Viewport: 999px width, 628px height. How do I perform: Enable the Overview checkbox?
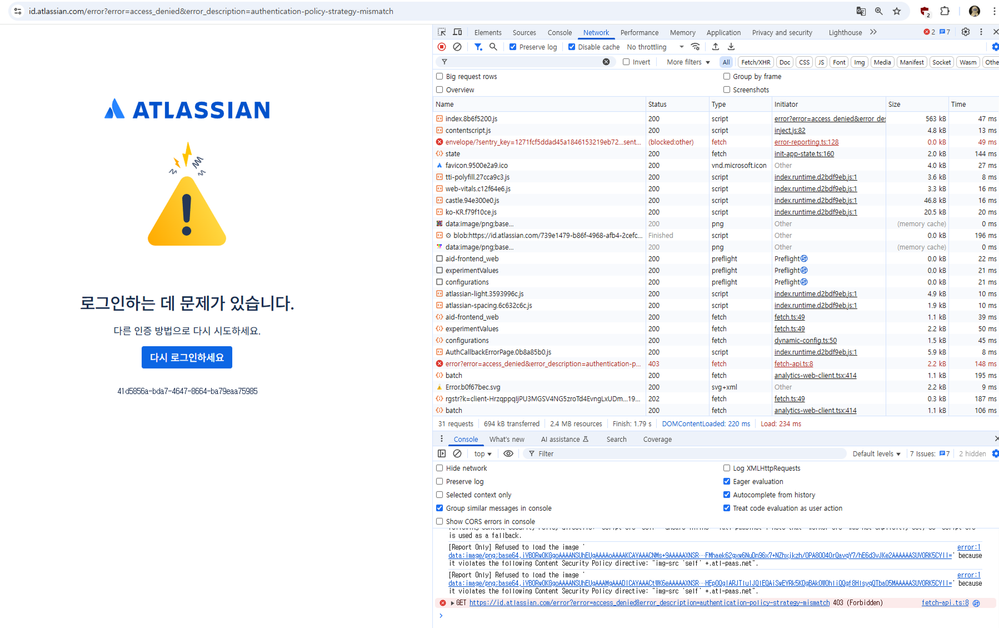tap(440, 90)
